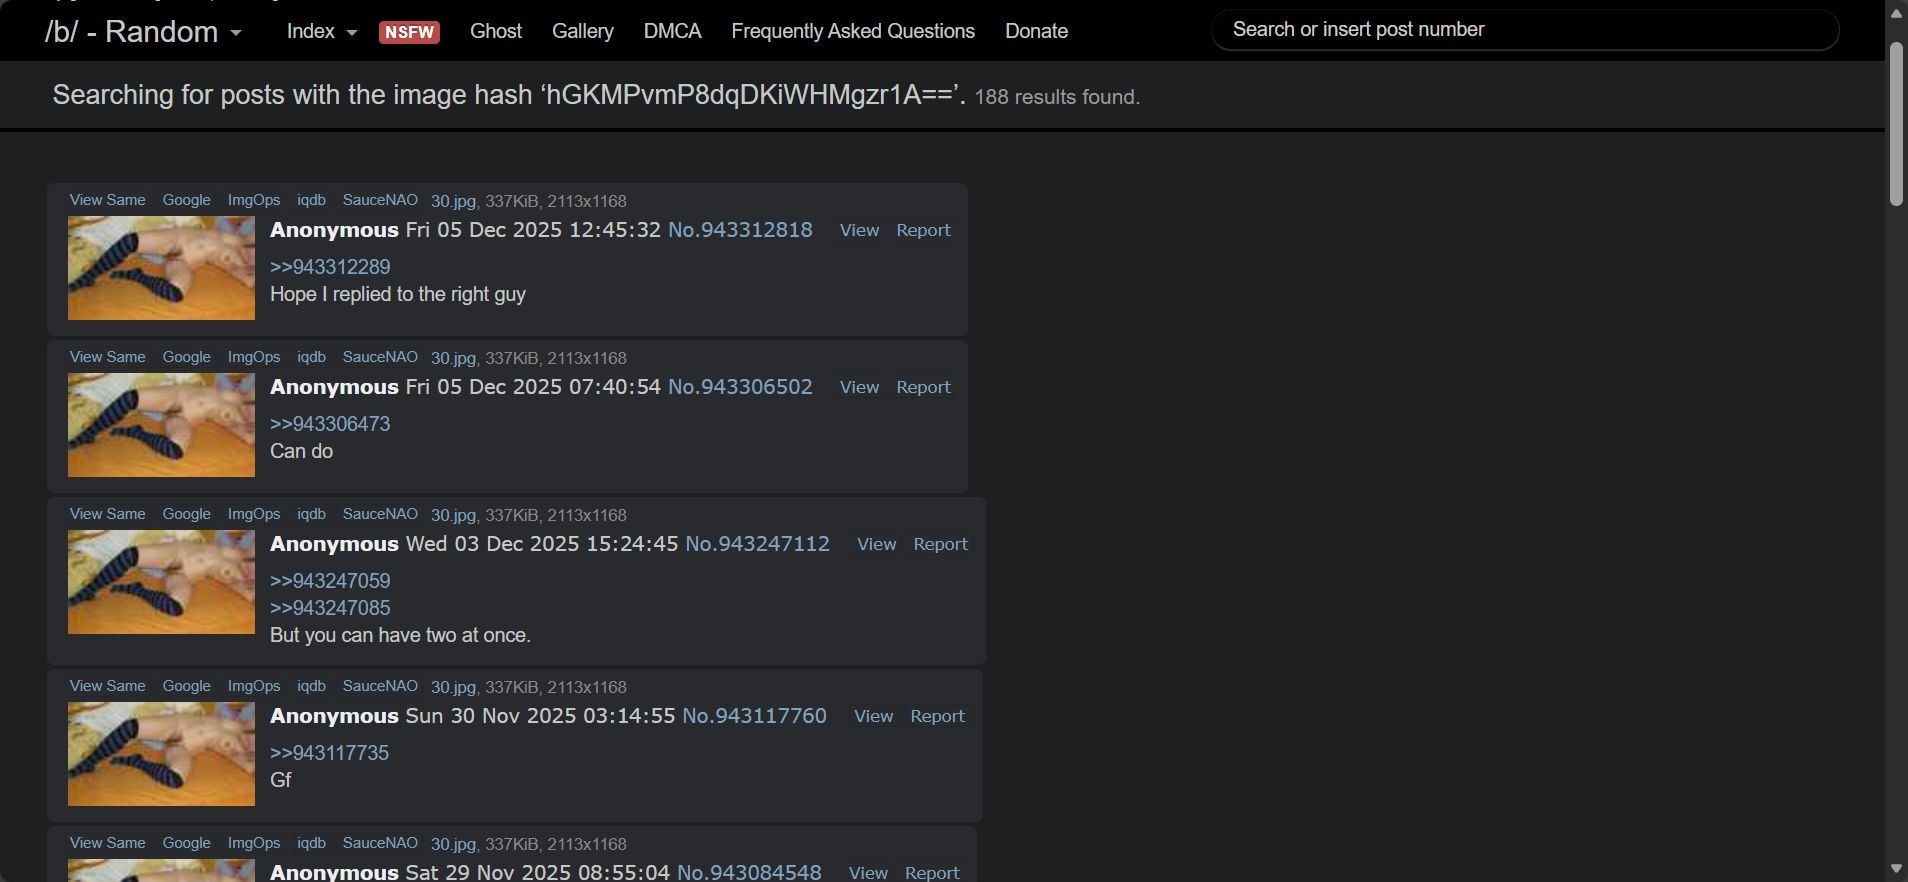
Task: Click the scrollbar up arrow
Action: tap(1896, 13)
